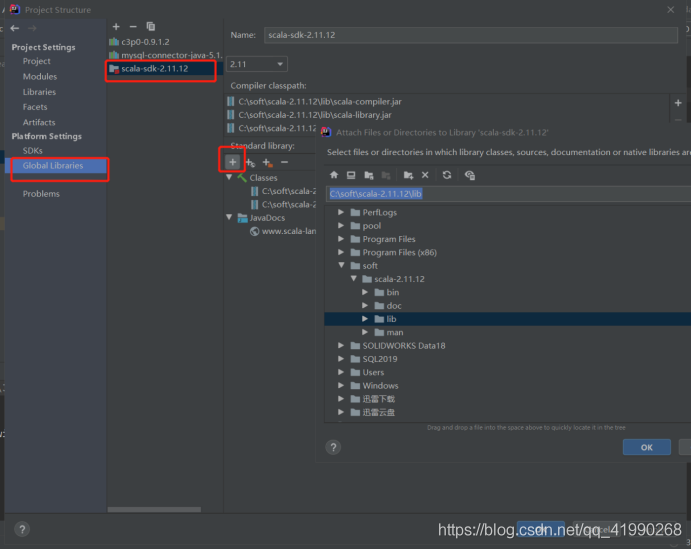Remove selected global library with minus icon
The width and height of the screenshot is (692, 549).
(x=133, y=27)
